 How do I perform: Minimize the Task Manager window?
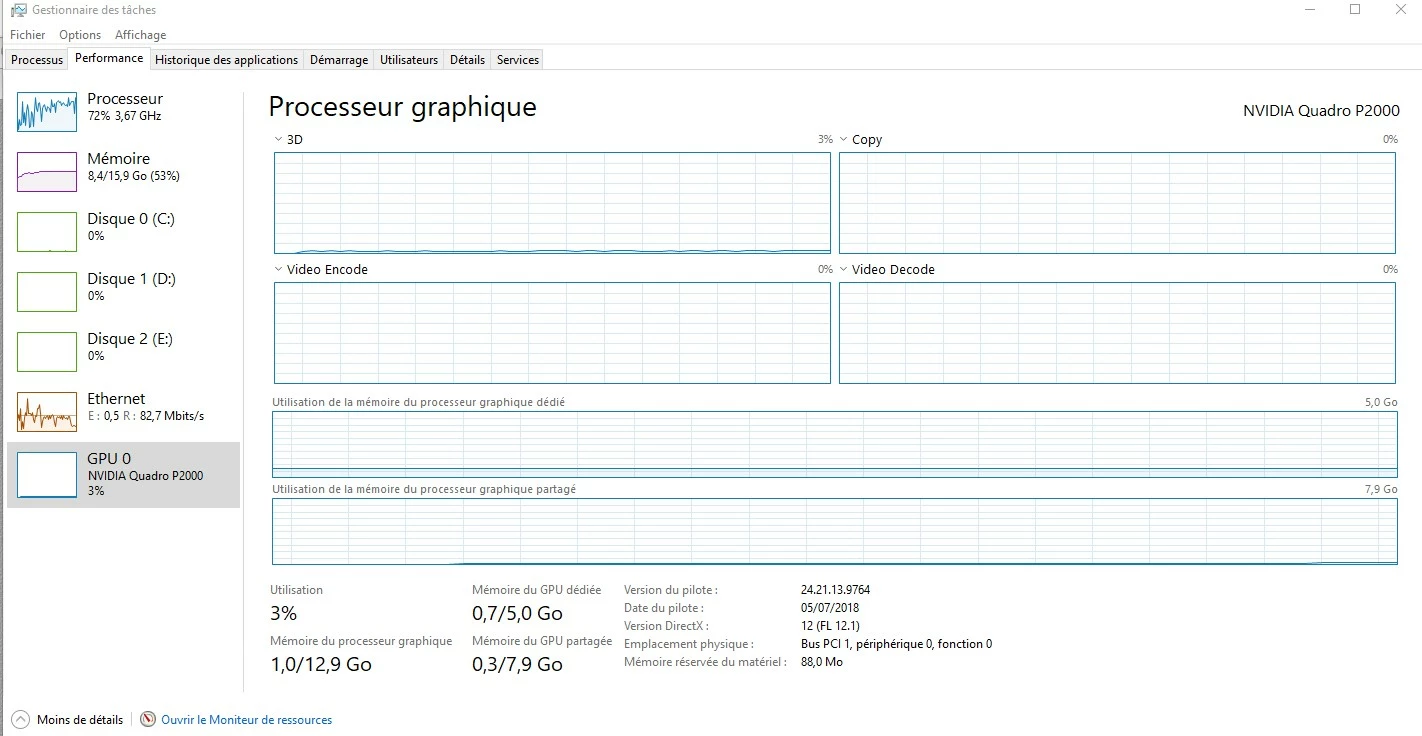(x=1310, y=9)
